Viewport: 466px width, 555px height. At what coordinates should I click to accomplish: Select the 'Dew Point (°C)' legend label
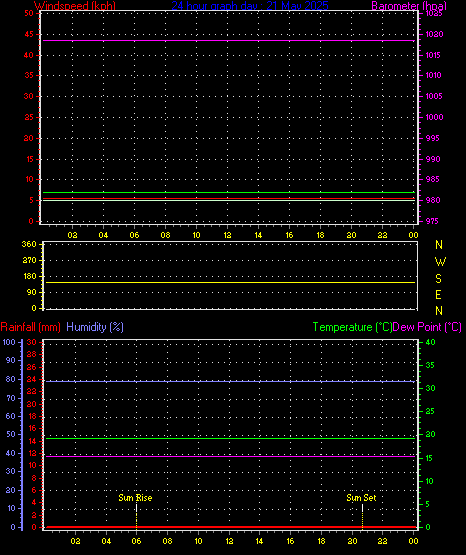(x=427, y=327)
